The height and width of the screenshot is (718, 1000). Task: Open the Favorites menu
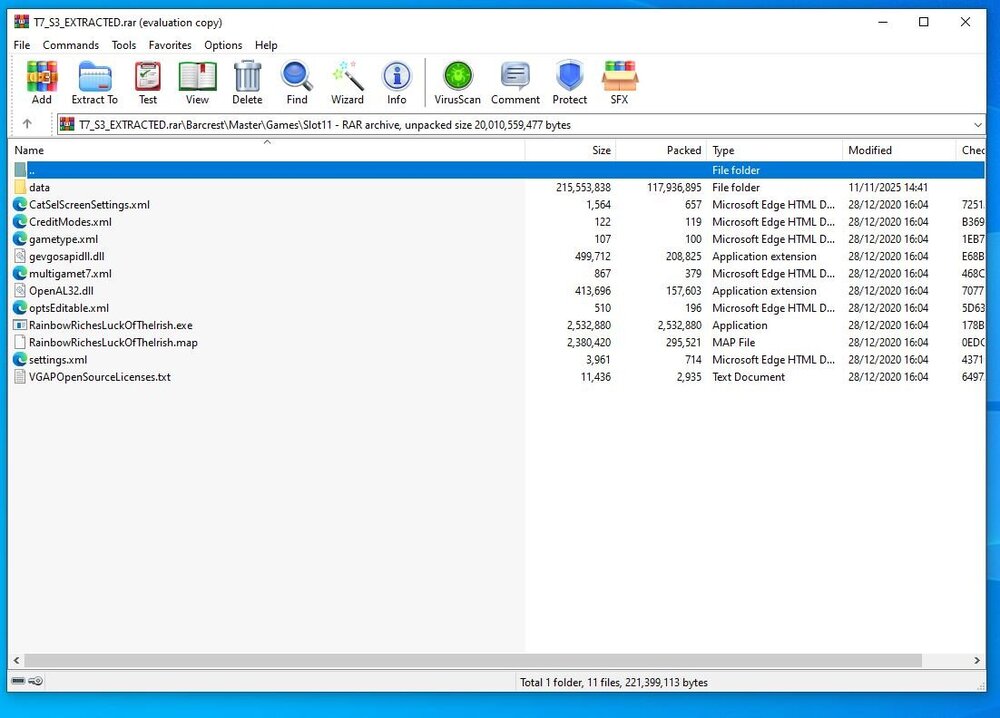coord(170,45)
